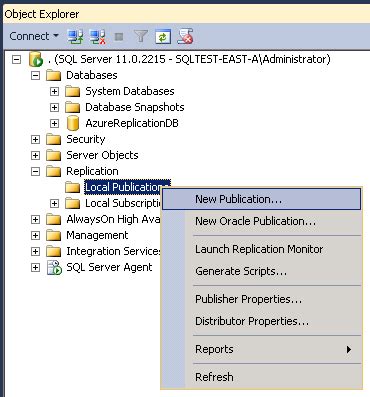Expand the Security folder

pyautogui.click(x=35, y=139)
